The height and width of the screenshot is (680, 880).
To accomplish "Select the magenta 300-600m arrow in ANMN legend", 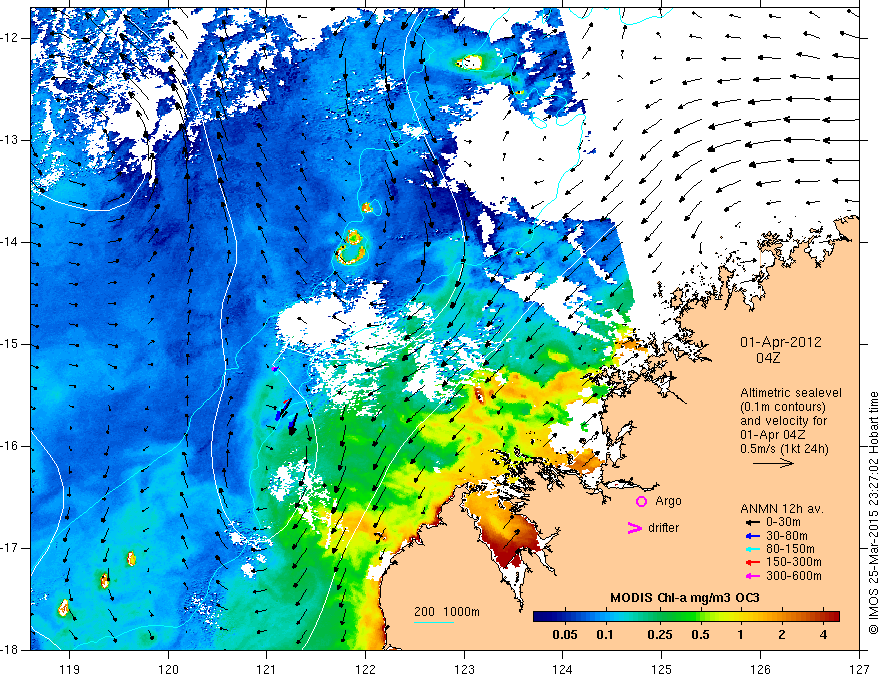I will (x=752, y=576).
